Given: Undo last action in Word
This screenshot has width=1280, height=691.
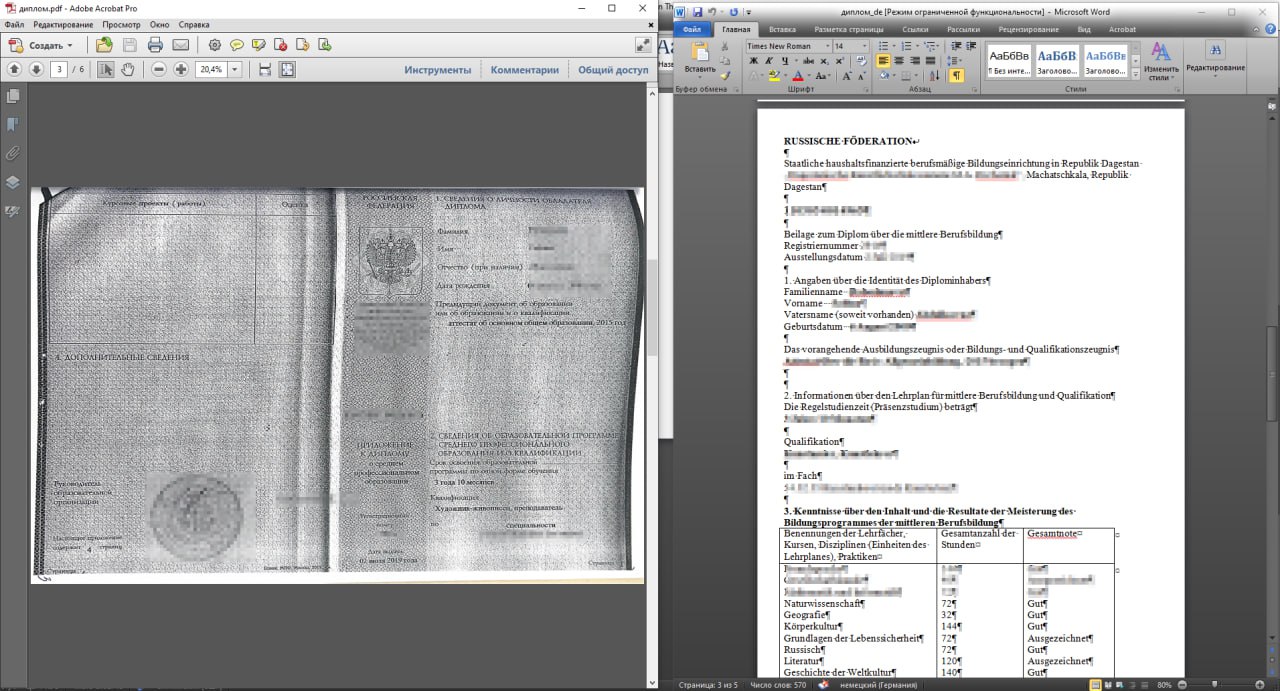Looking at the screenshot, I should click(711, 12).
